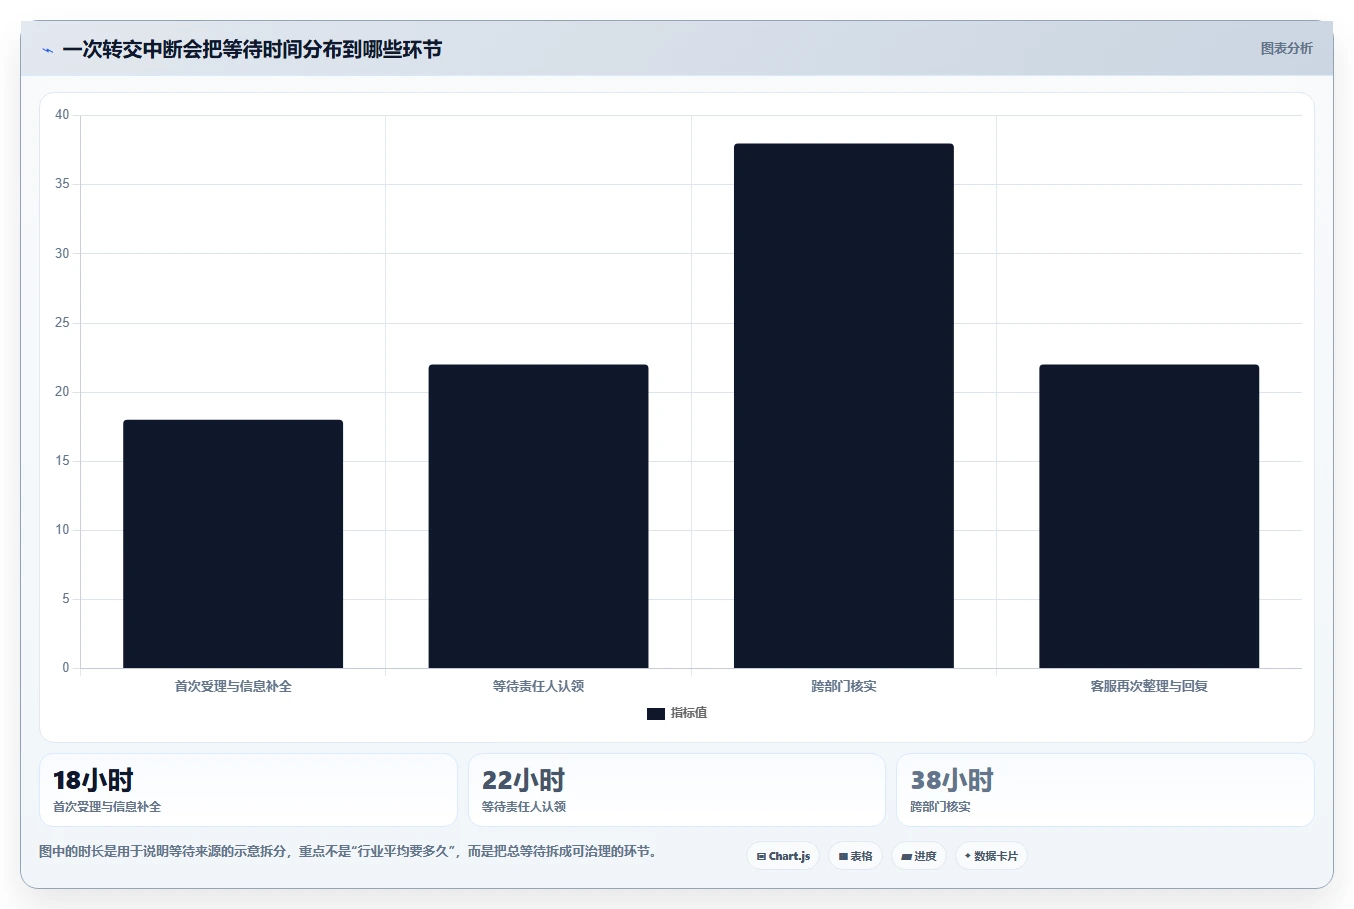
Task: Select the 客服再次整理与回复 bar in chart
Action: tap(1149, 516)
